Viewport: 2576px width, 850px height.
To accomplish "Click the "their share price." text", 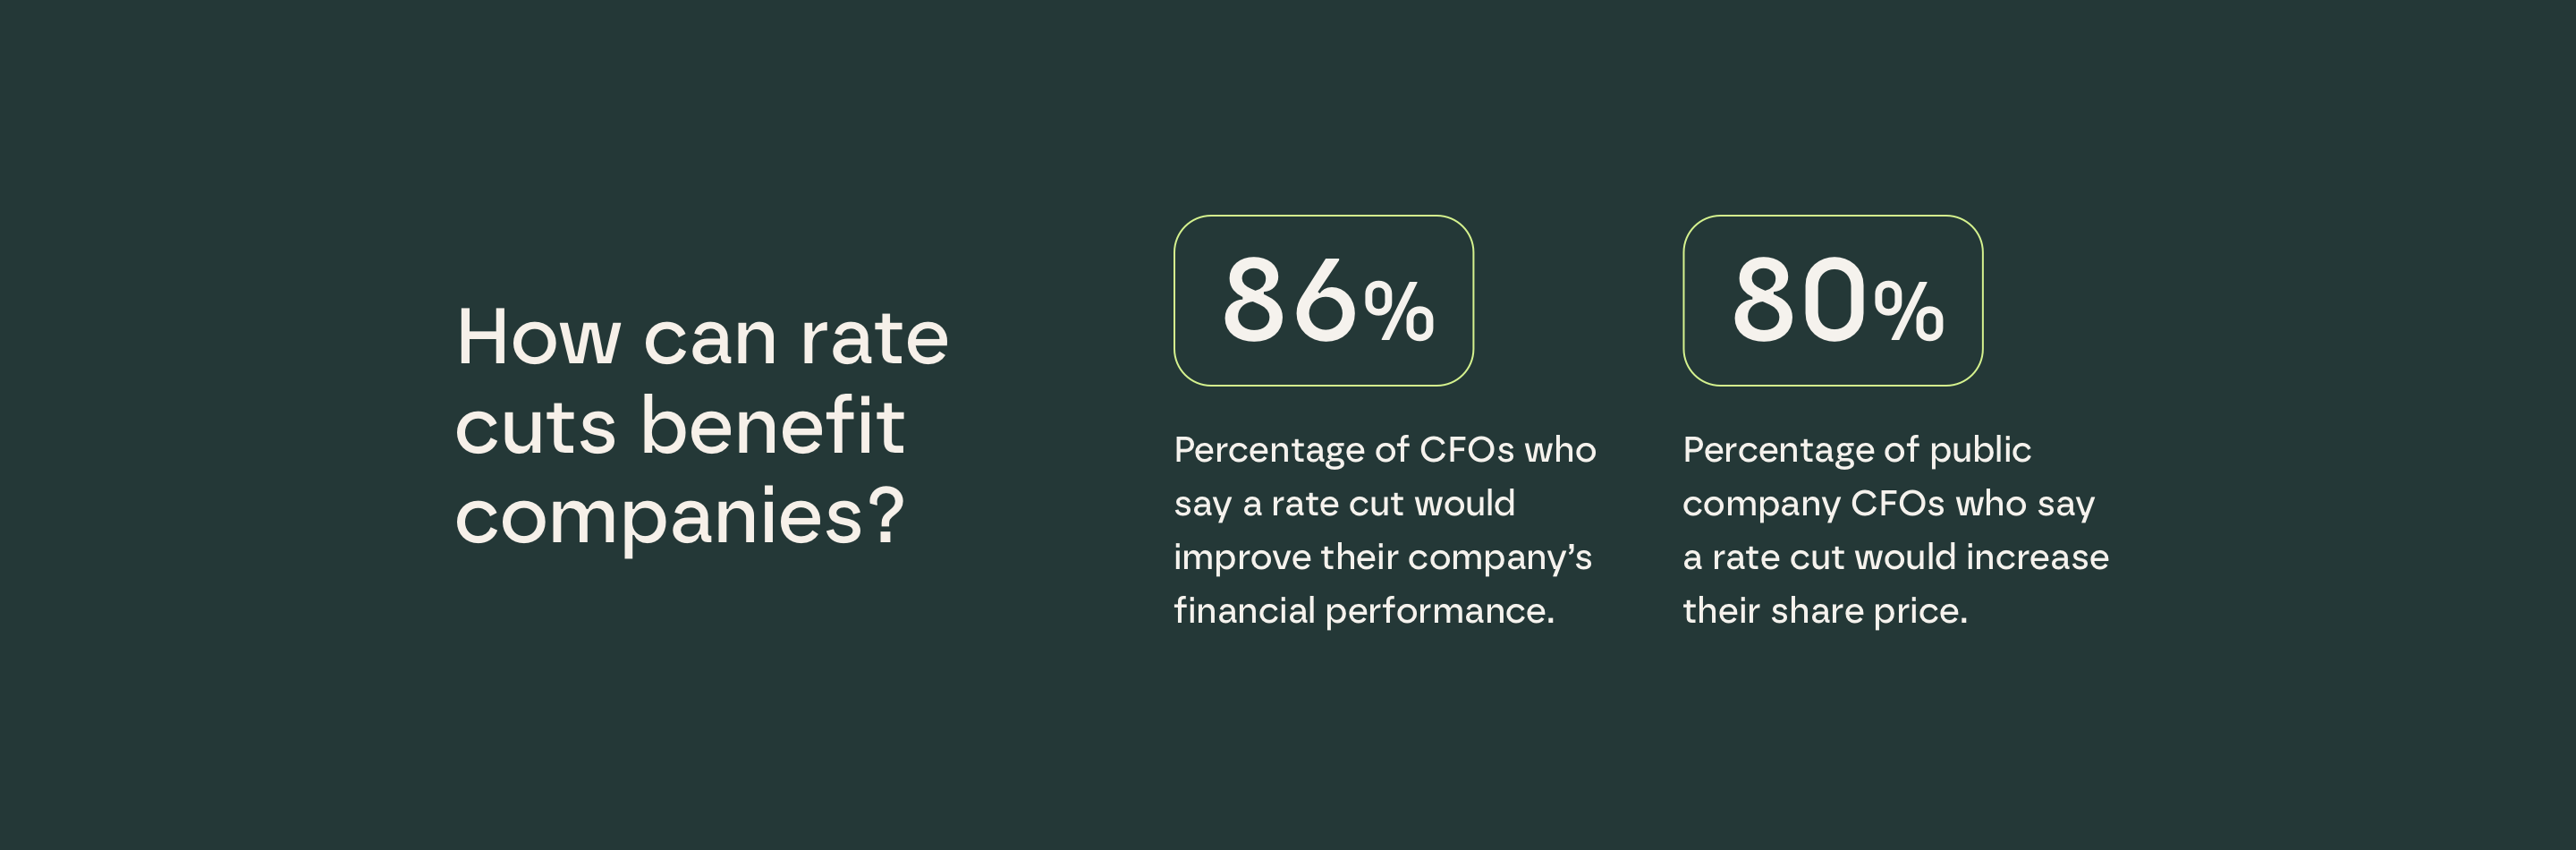I will coord(1825,611).
